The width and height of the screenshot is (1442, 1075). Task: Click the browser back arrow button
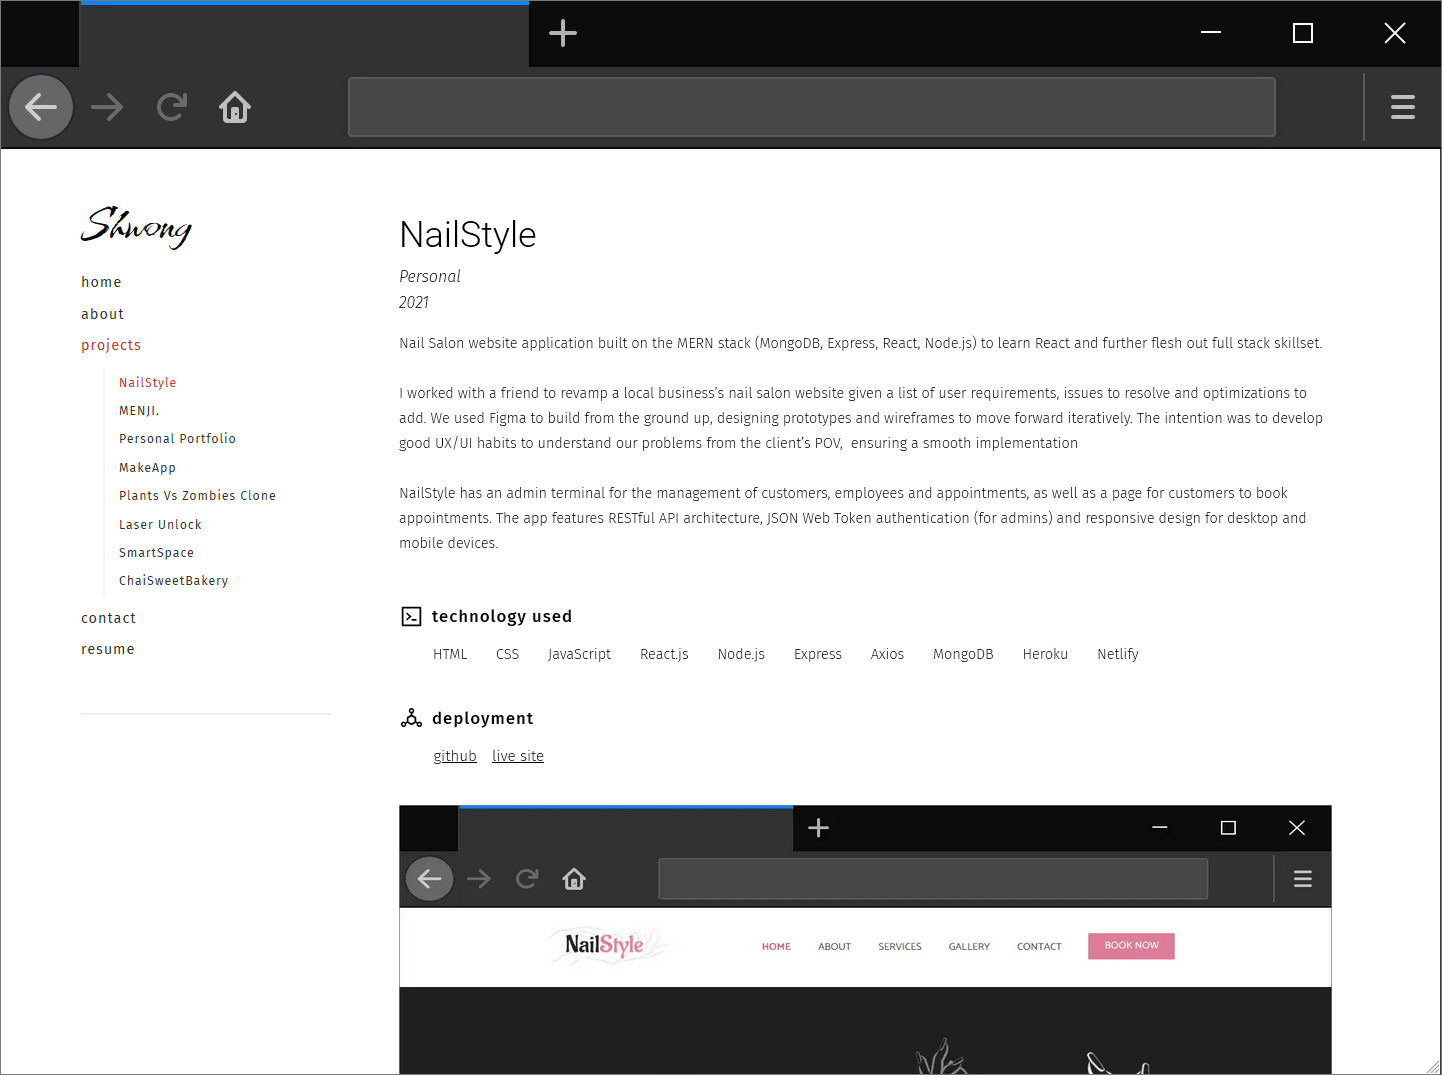pyautogui.click(x=41, y=107)
